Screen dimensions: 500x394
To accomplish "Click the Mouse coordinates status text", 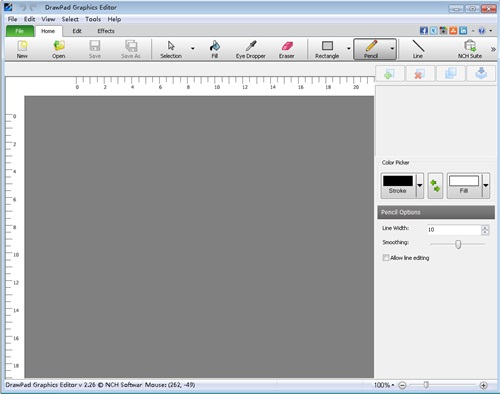I will (170, 385).
